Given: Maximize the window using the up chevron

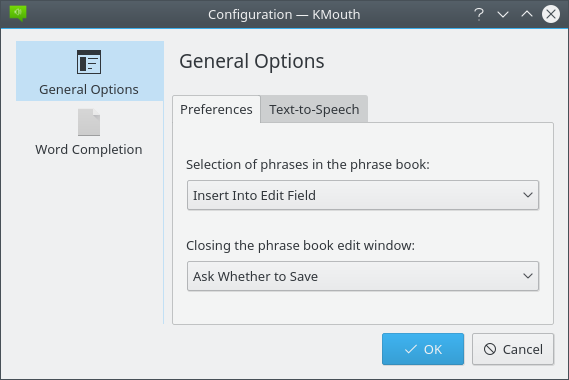Looking at the screenshot, I should 527,14.
